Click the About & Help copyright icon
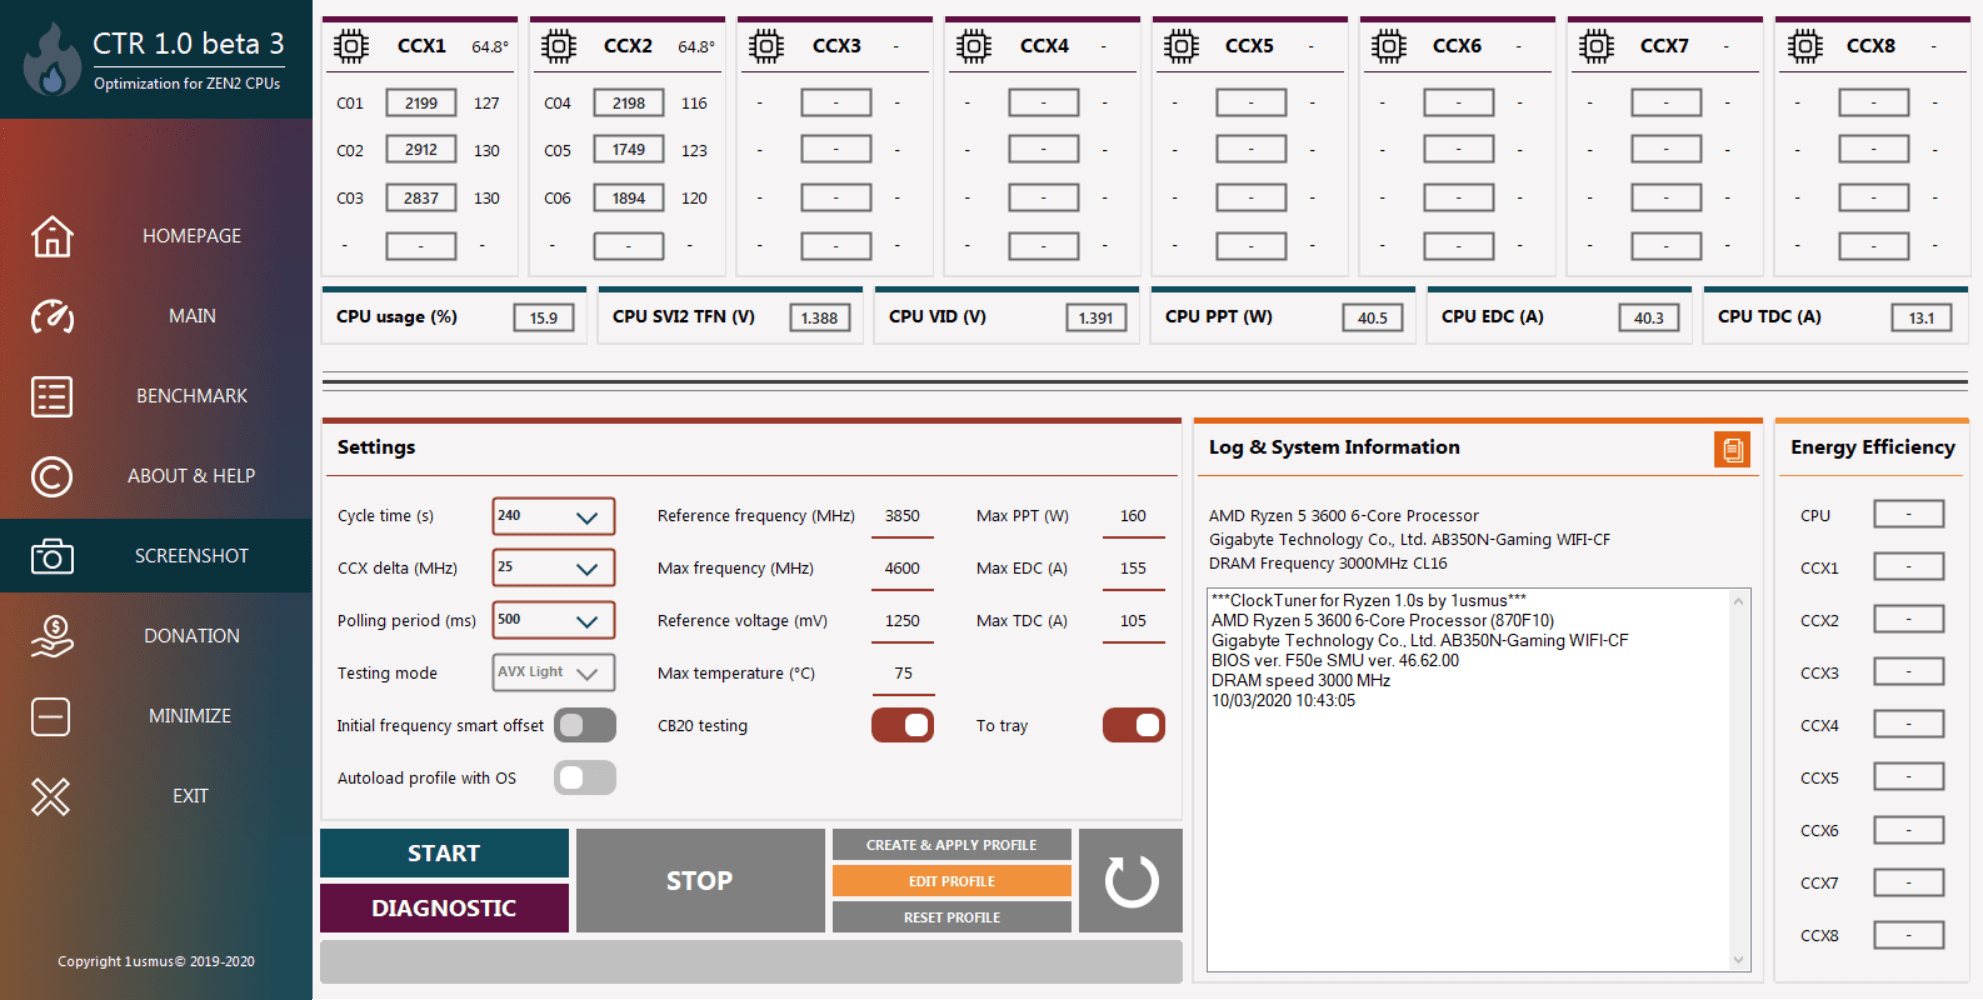The image size is (1983, 1000). [x=52, y=476]
